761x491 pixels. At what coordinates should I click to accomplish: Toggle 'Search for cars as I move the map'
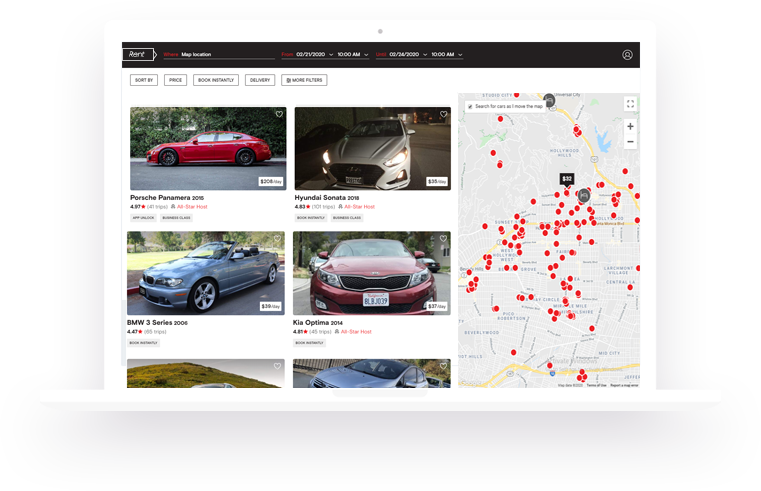[x=470, y=106]
